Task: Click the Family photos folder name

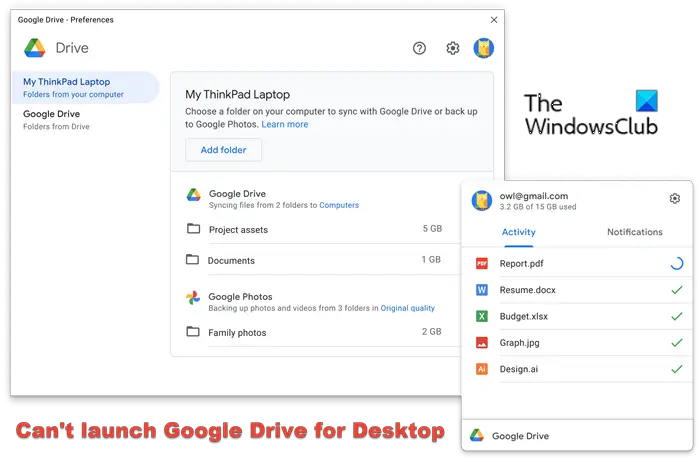Action: (x=237, y=333)
